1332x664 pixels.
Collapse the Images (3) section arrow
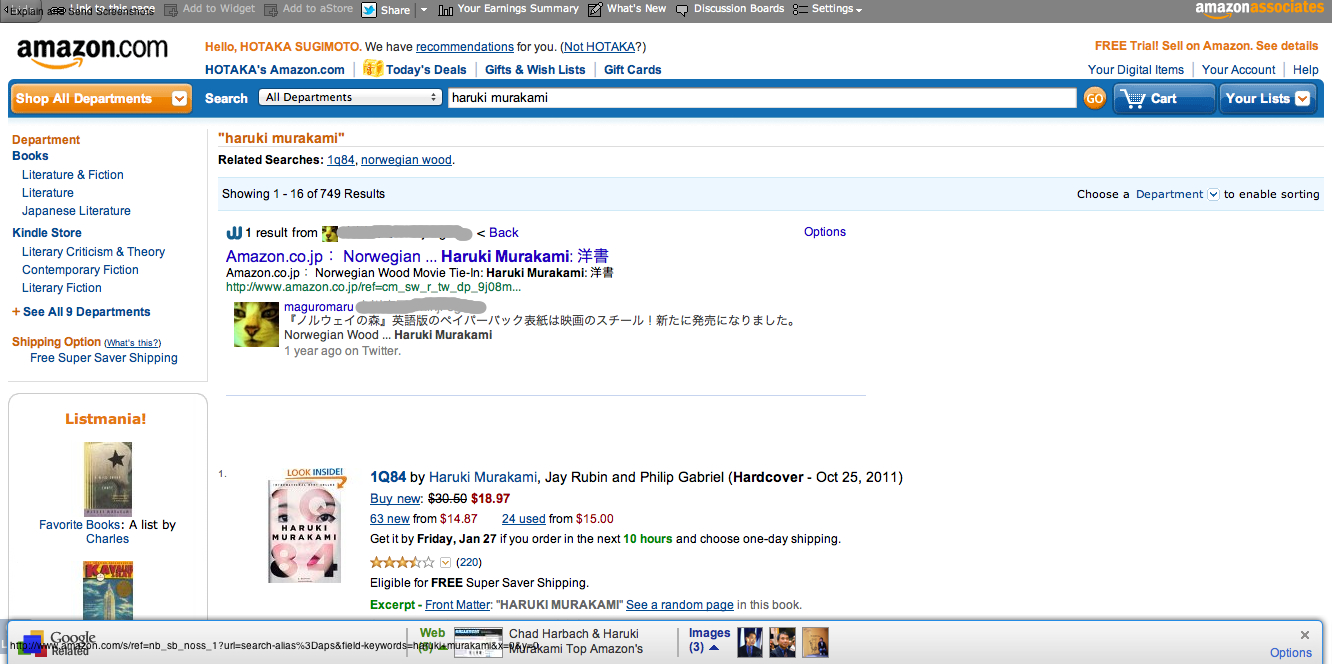714,648
